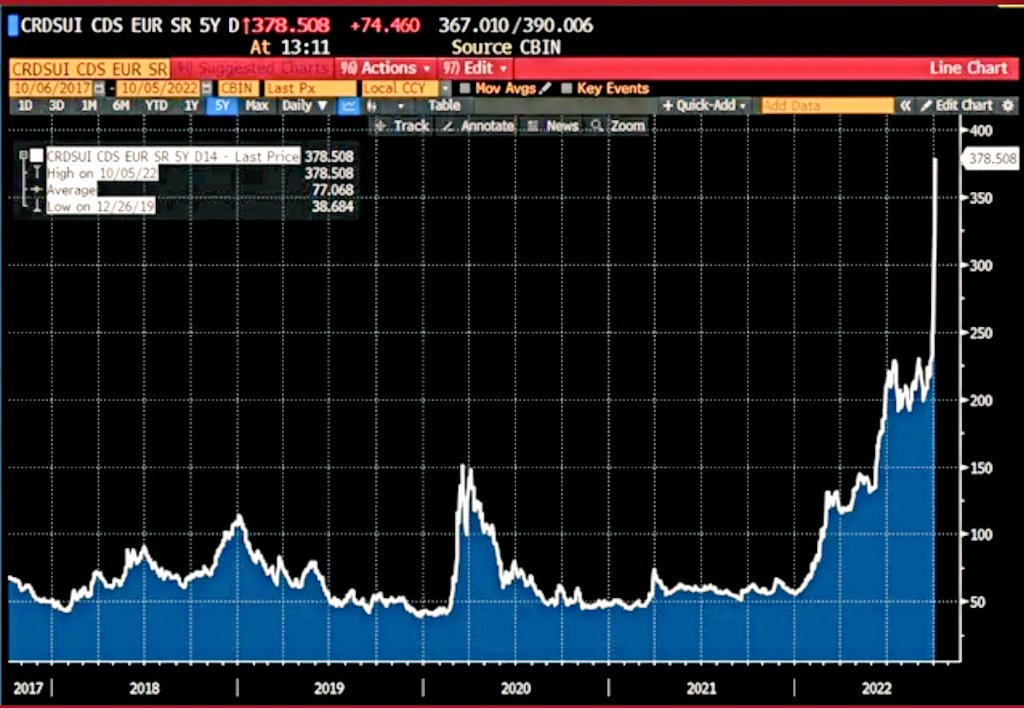Toggle the CRDSUI series legend checkbox
The image size is (1024, 708).
(x=37, y=156)
